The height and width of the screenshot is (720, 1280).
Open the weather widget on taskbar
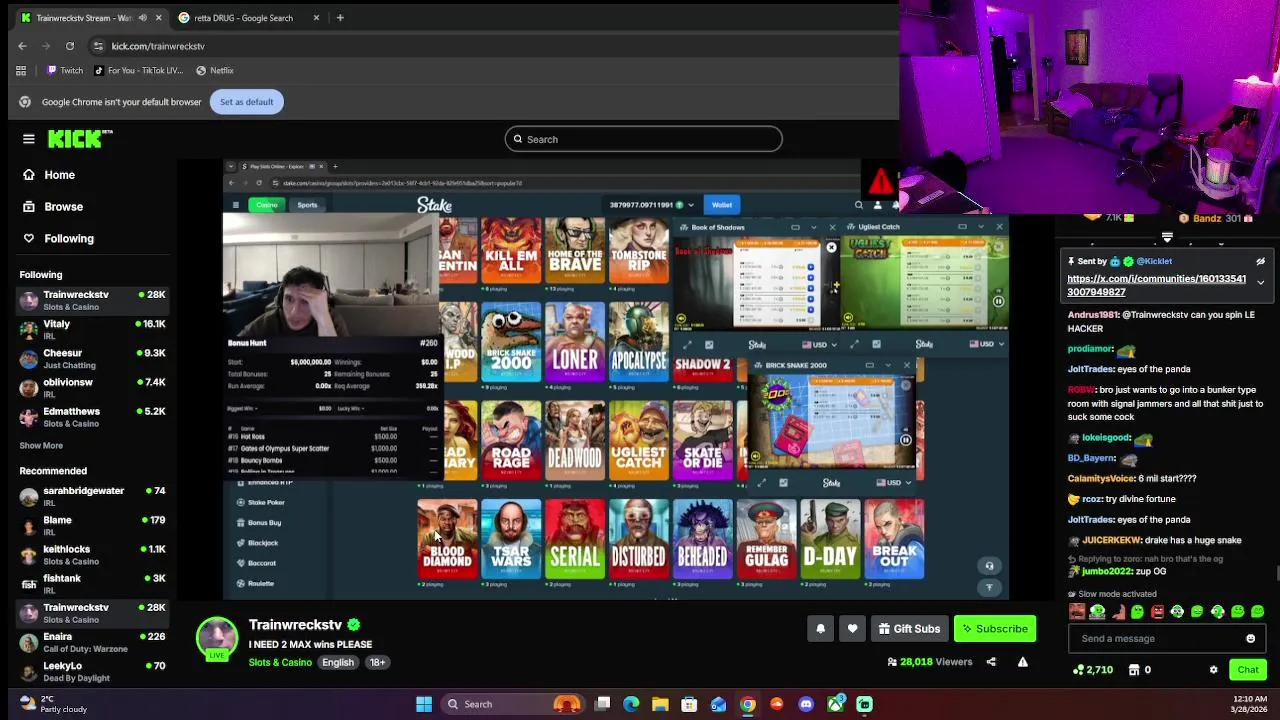54,704
